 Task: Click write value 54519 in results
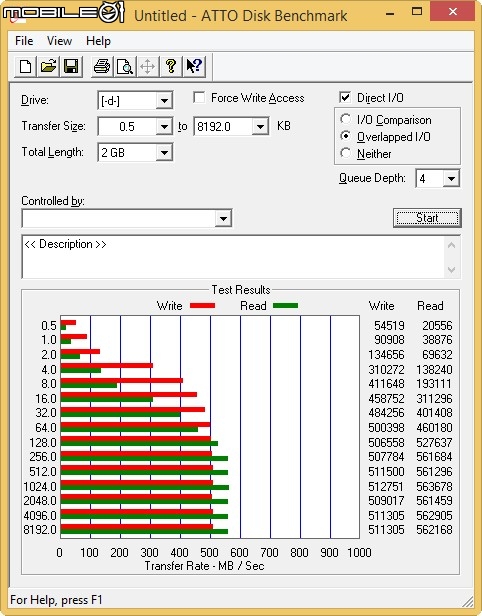click(x=389, y=326)
